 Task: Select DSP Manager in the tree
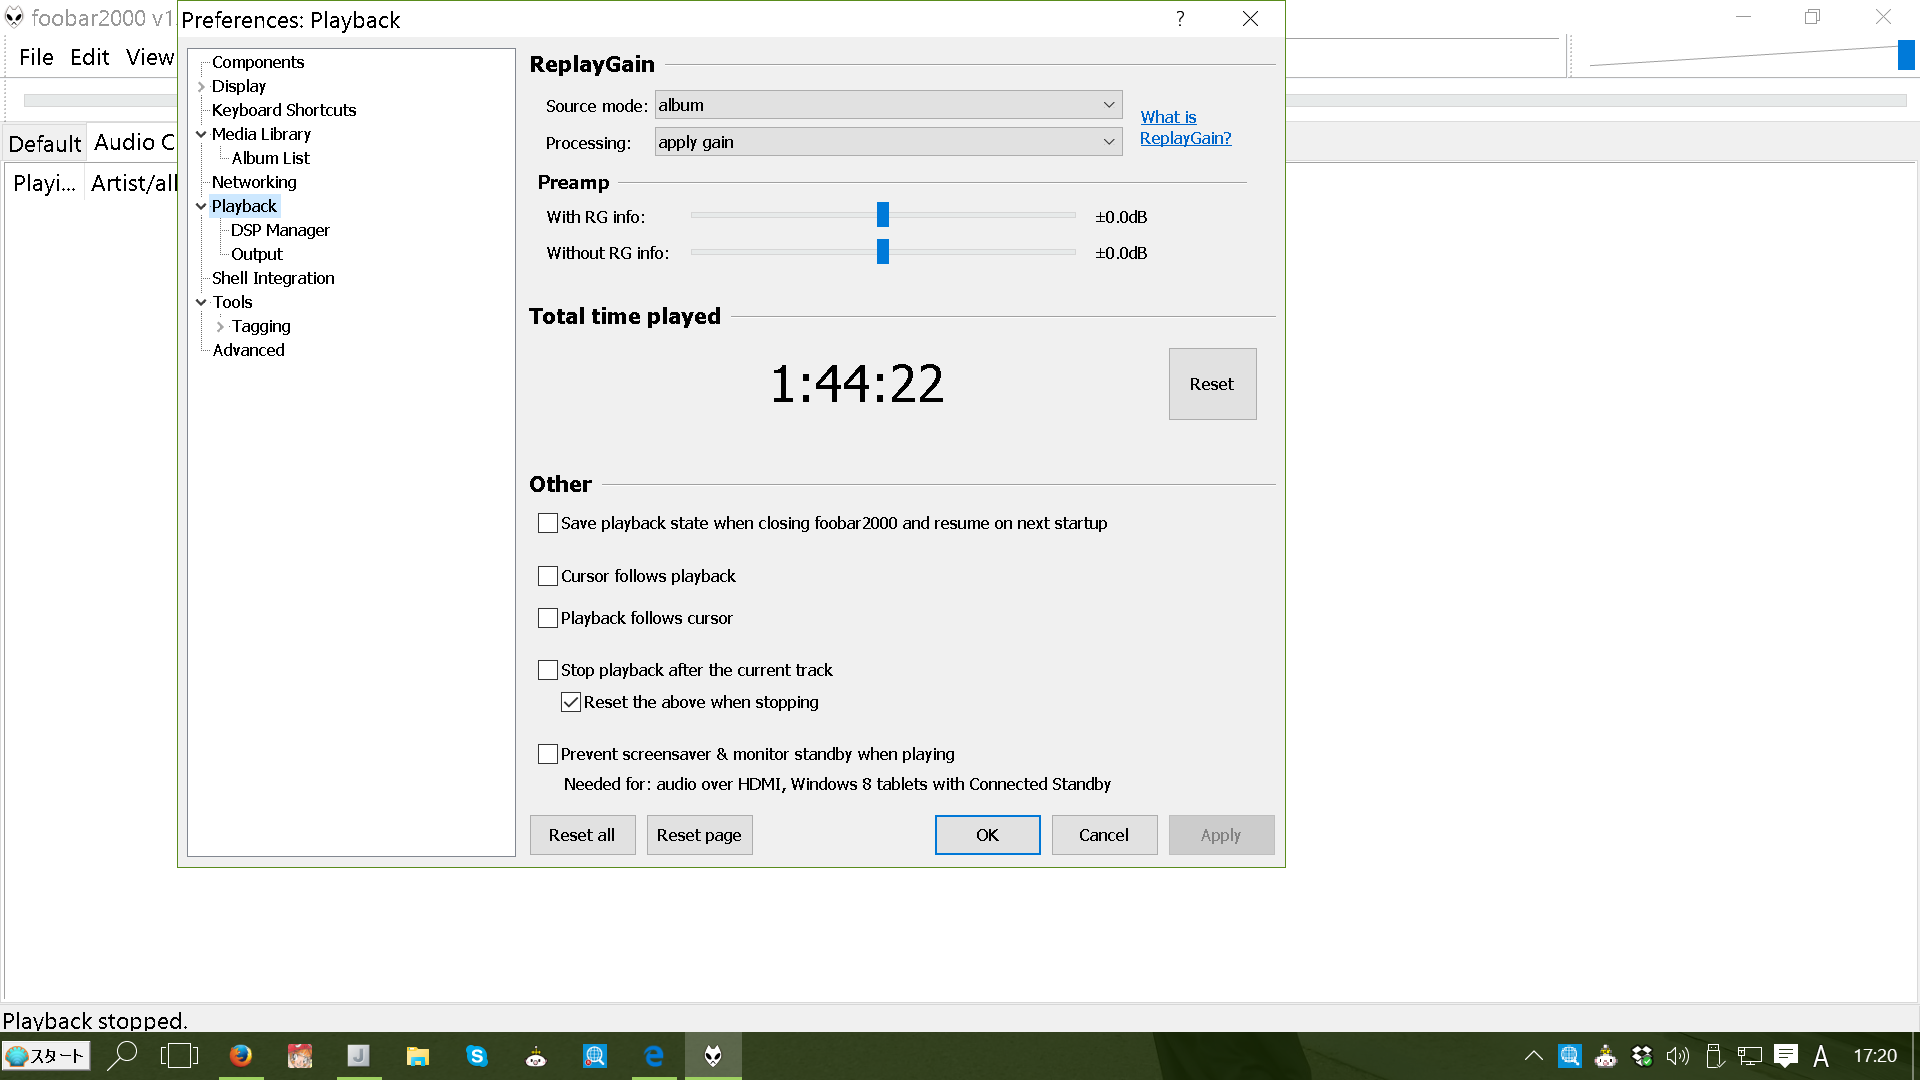280,230
